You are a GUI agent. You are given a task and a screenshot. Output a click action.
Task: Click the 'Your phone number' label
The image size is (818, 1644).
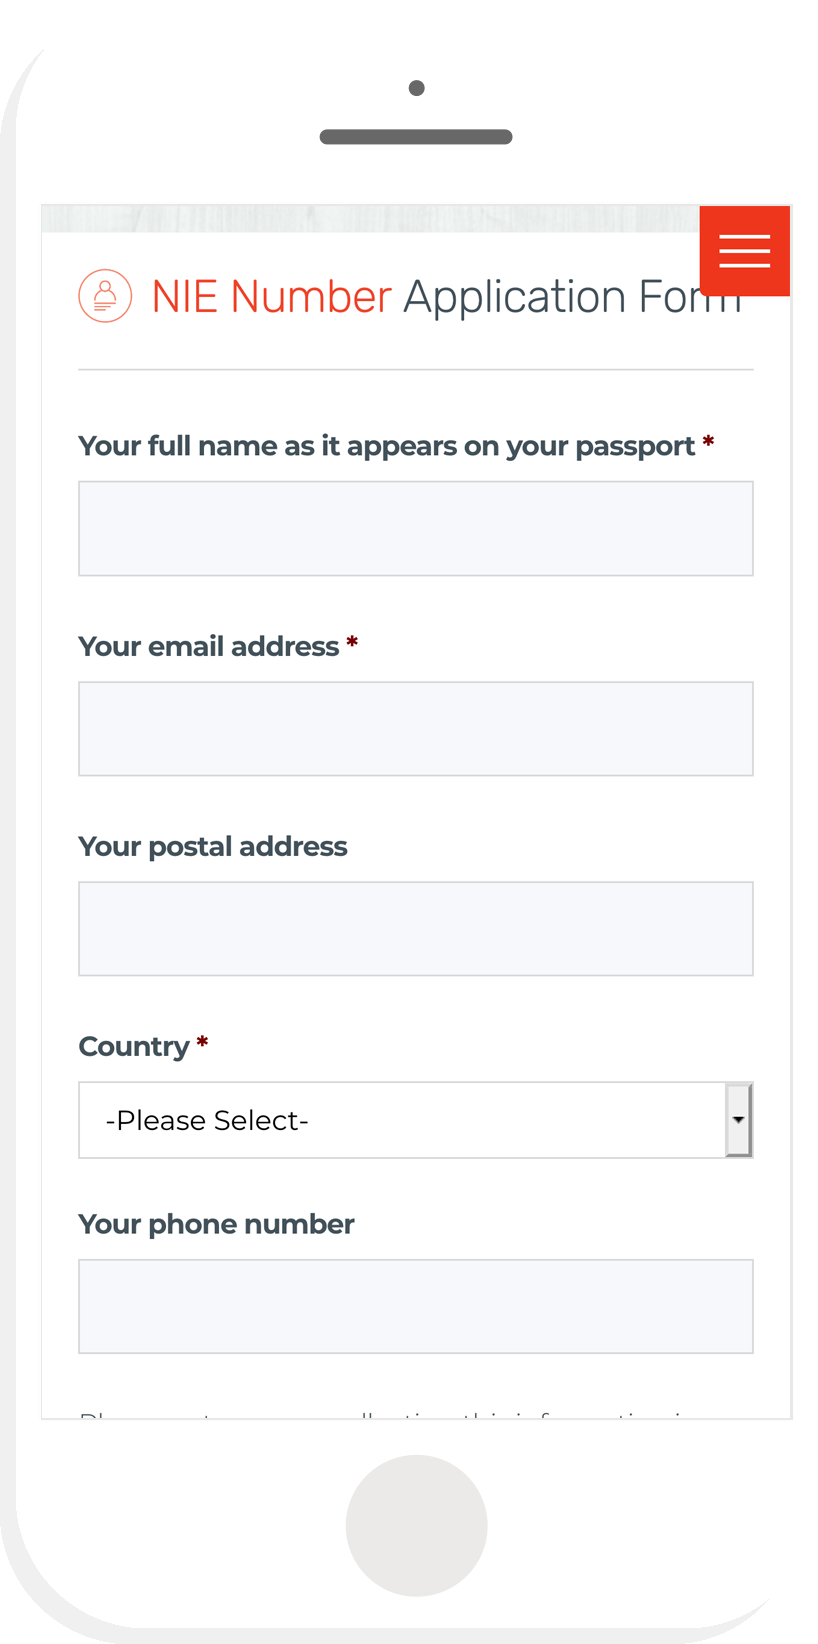click(x=216, y=1224)
